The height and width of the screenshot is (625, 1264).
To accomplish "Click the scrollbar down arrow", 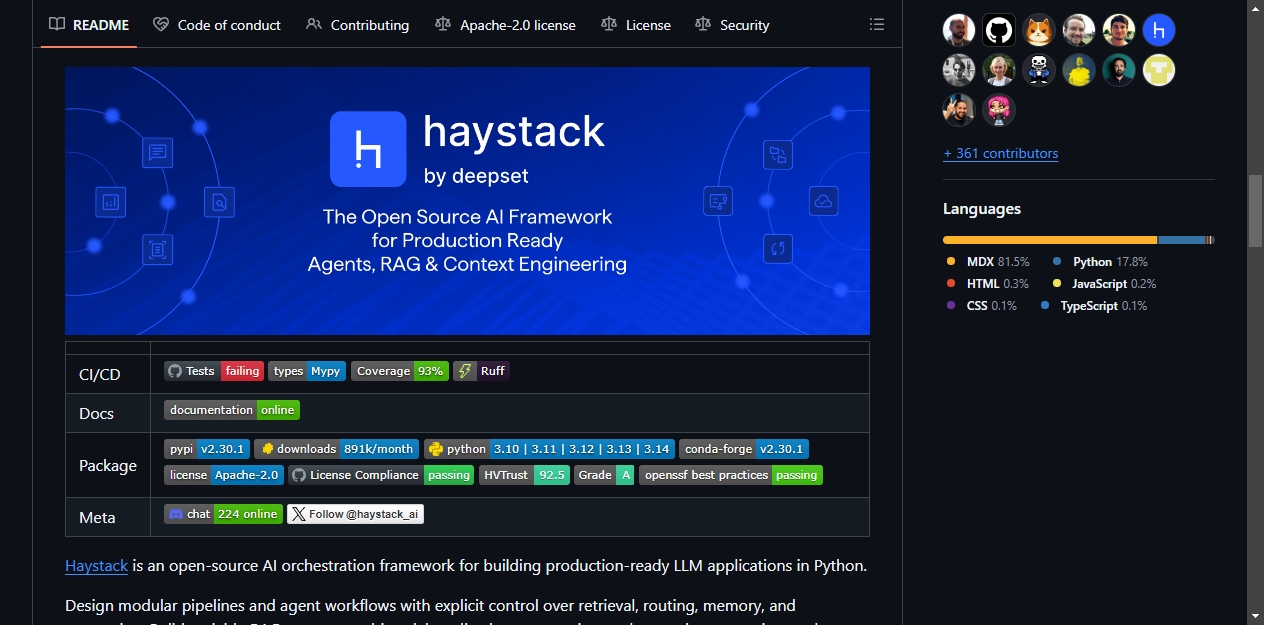I will (x=1255, y=616).
